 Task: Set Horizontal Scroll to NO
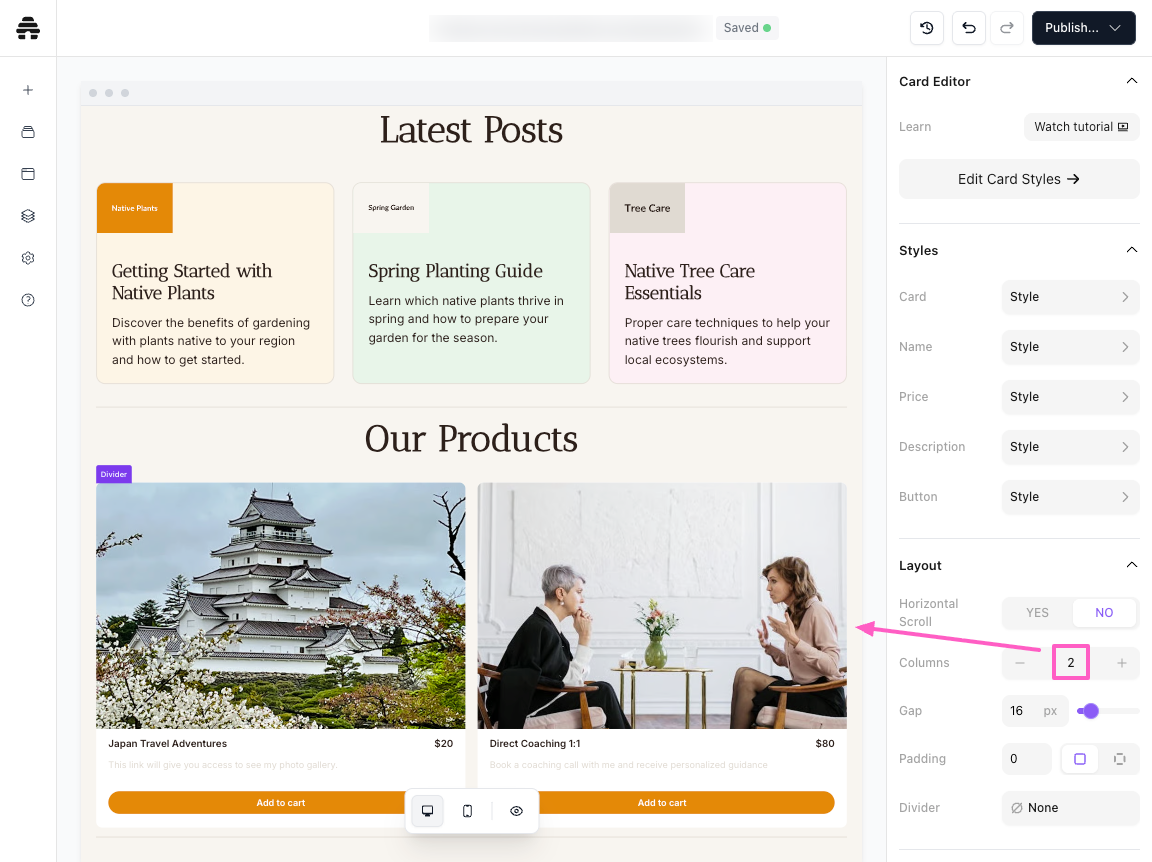point(1104,613)
